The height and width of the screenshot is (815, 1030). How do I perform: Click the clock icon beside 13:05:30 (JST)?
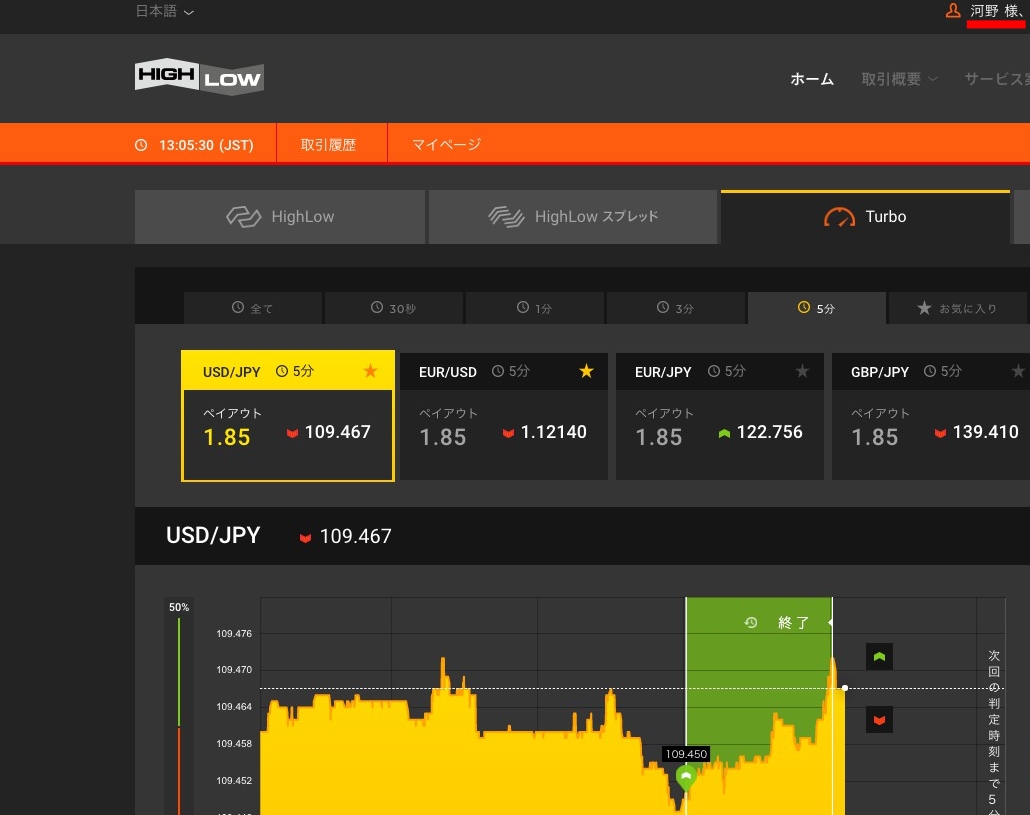click(141, 145)
